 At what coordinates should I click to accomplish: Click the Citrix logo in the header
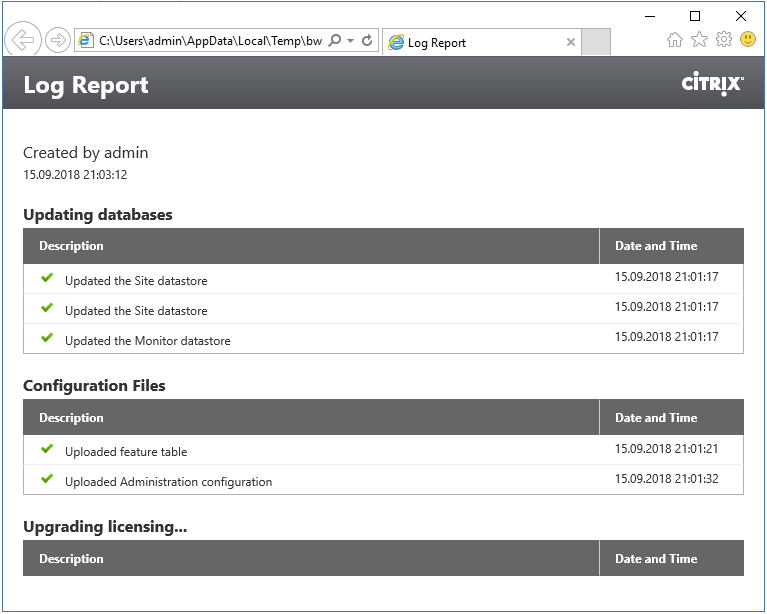(x=712, y=84)
